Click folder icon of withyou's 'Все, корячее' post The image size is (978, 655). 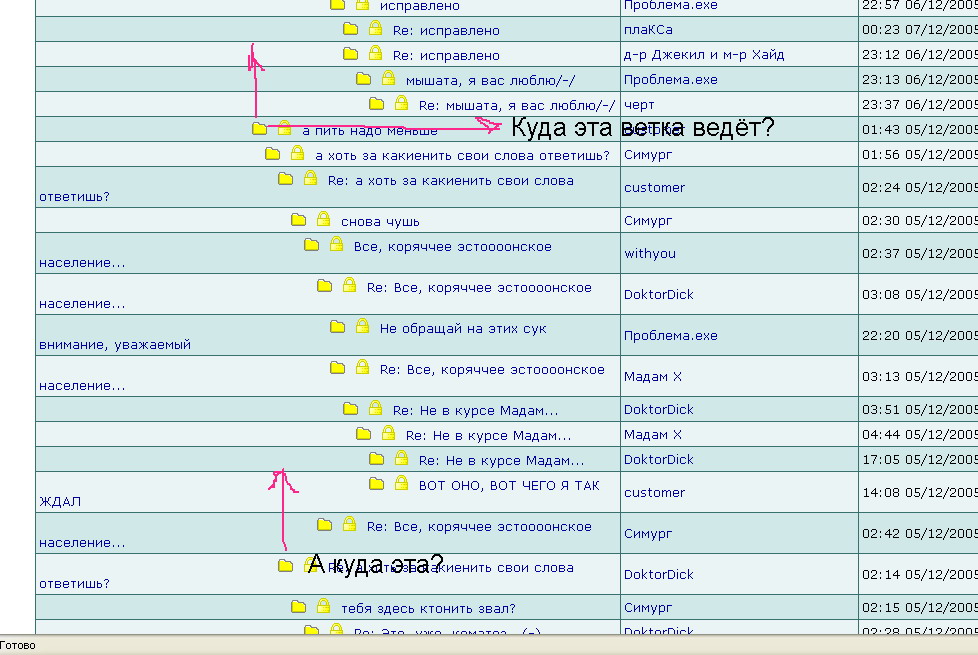[x=311, y=245]
